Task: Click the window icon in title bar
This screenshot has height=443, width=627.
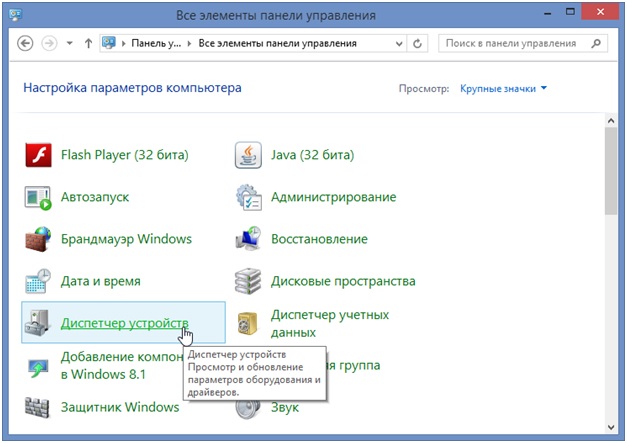Action: [x=15, y=14]
